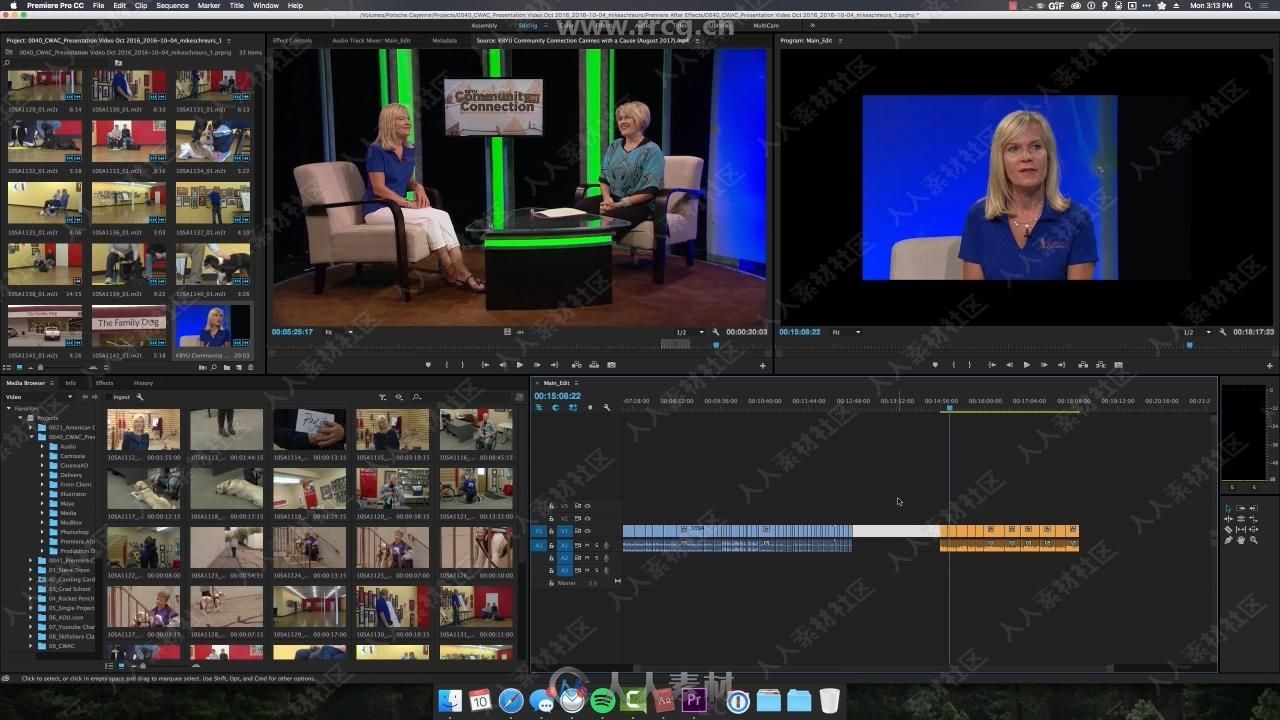Select the Selection tool in tools panel

pyautogui.click(x=1228, y=508)
